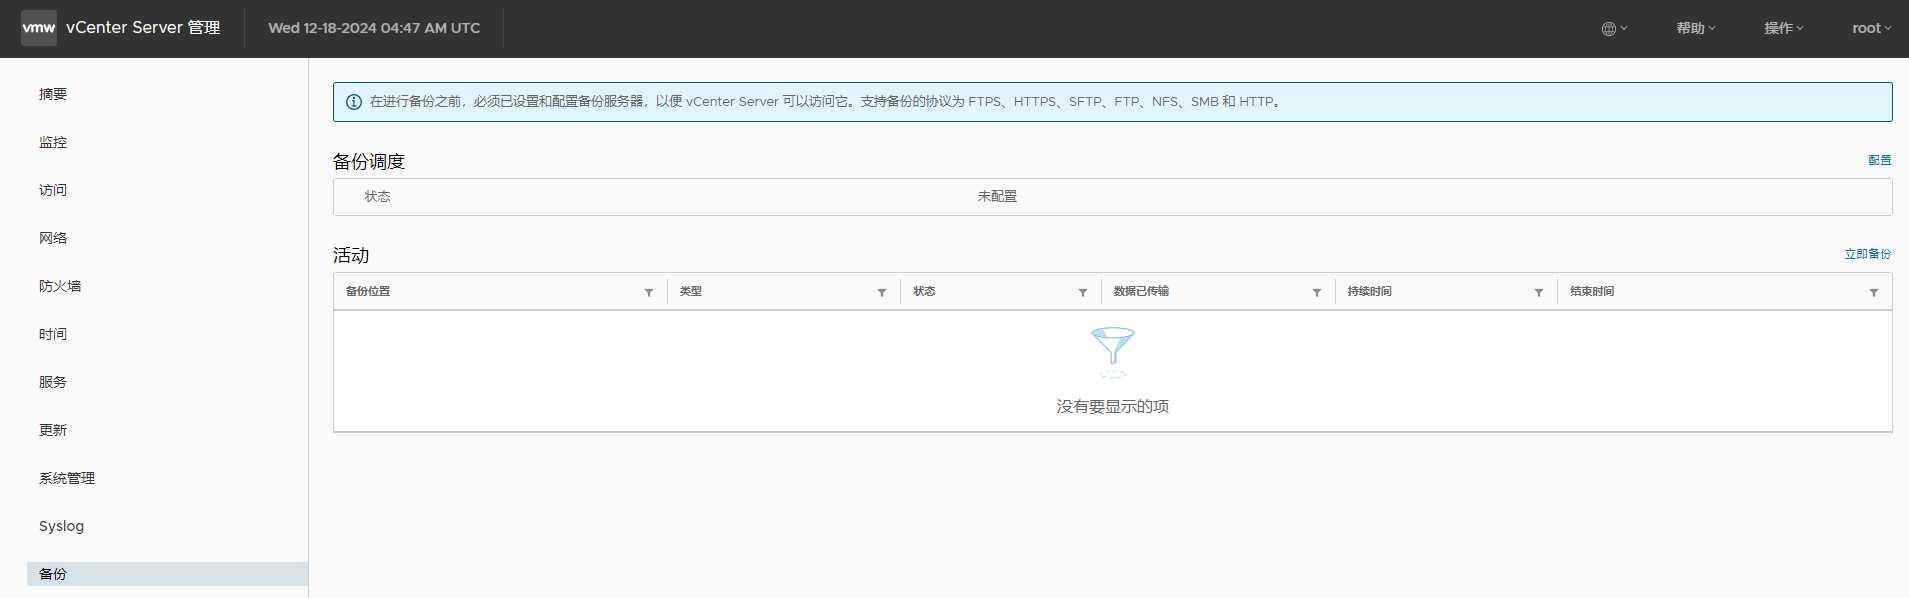Filter the 备份位置 column via funnel icon
Screen dimensions: 1909x598
pos(649,293)
